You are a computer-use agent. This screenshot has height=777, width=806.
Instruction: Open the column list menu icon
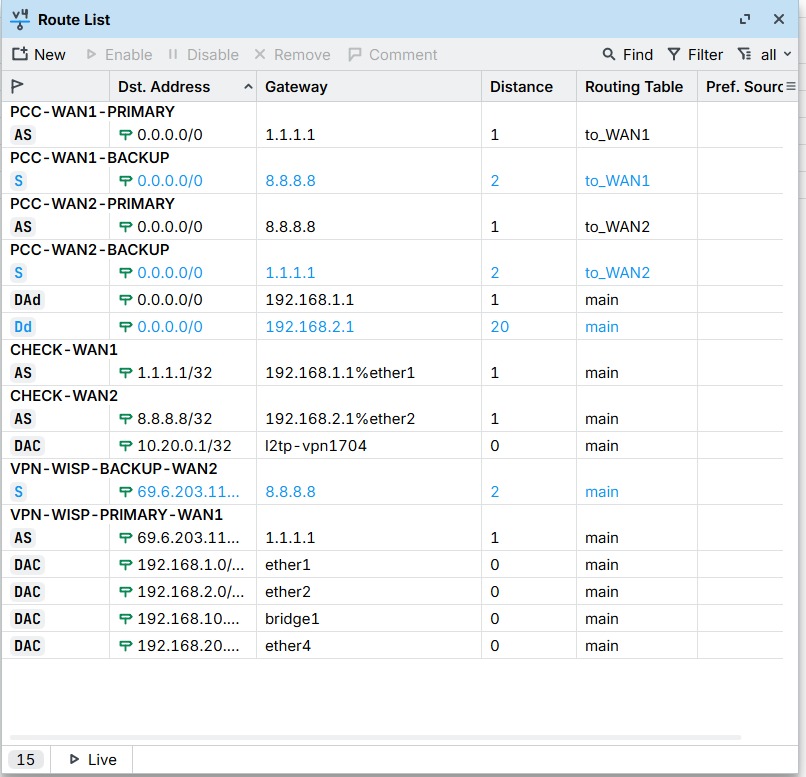pos(791,86)
